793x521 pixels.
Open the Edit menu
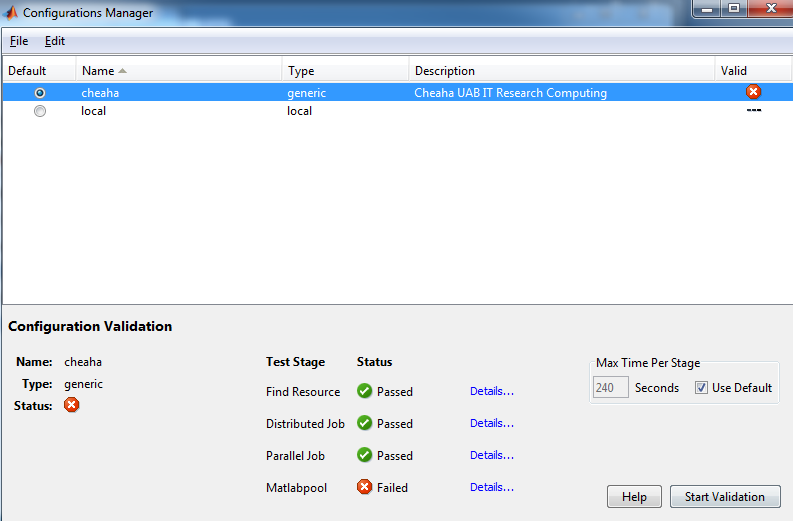55,41
